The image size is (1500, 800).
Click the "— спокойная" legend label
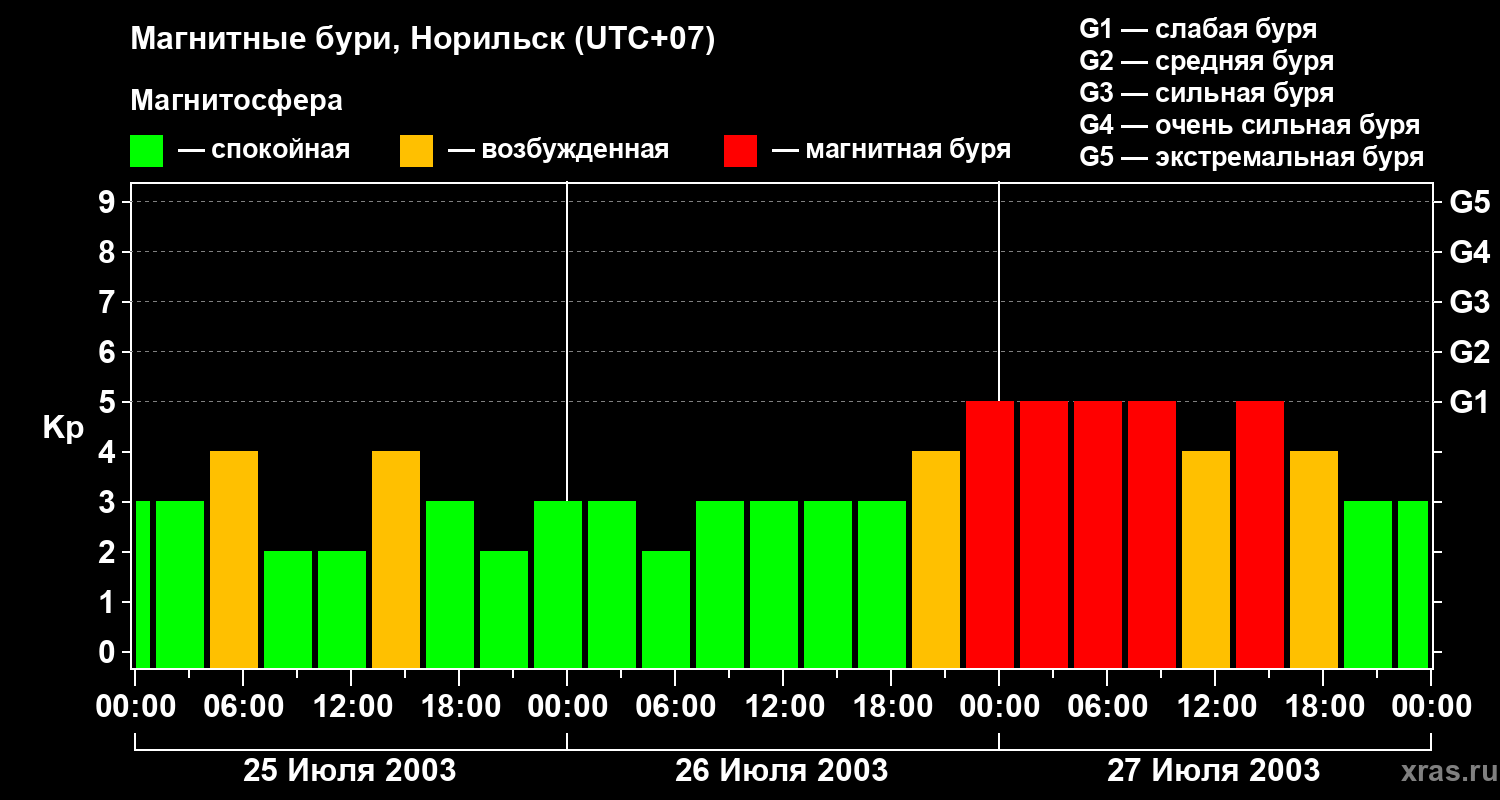(264, 150)
